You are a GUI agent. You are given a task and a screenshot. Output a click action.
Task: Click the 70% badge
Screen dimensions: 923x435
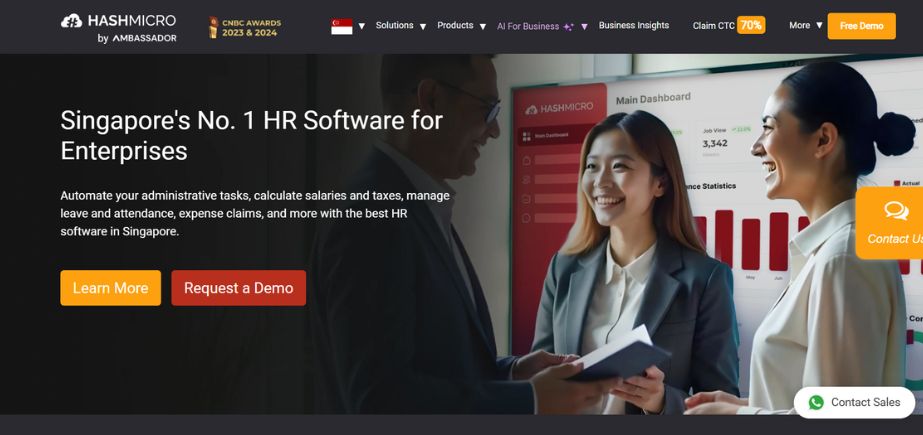(x=751, y=25)
